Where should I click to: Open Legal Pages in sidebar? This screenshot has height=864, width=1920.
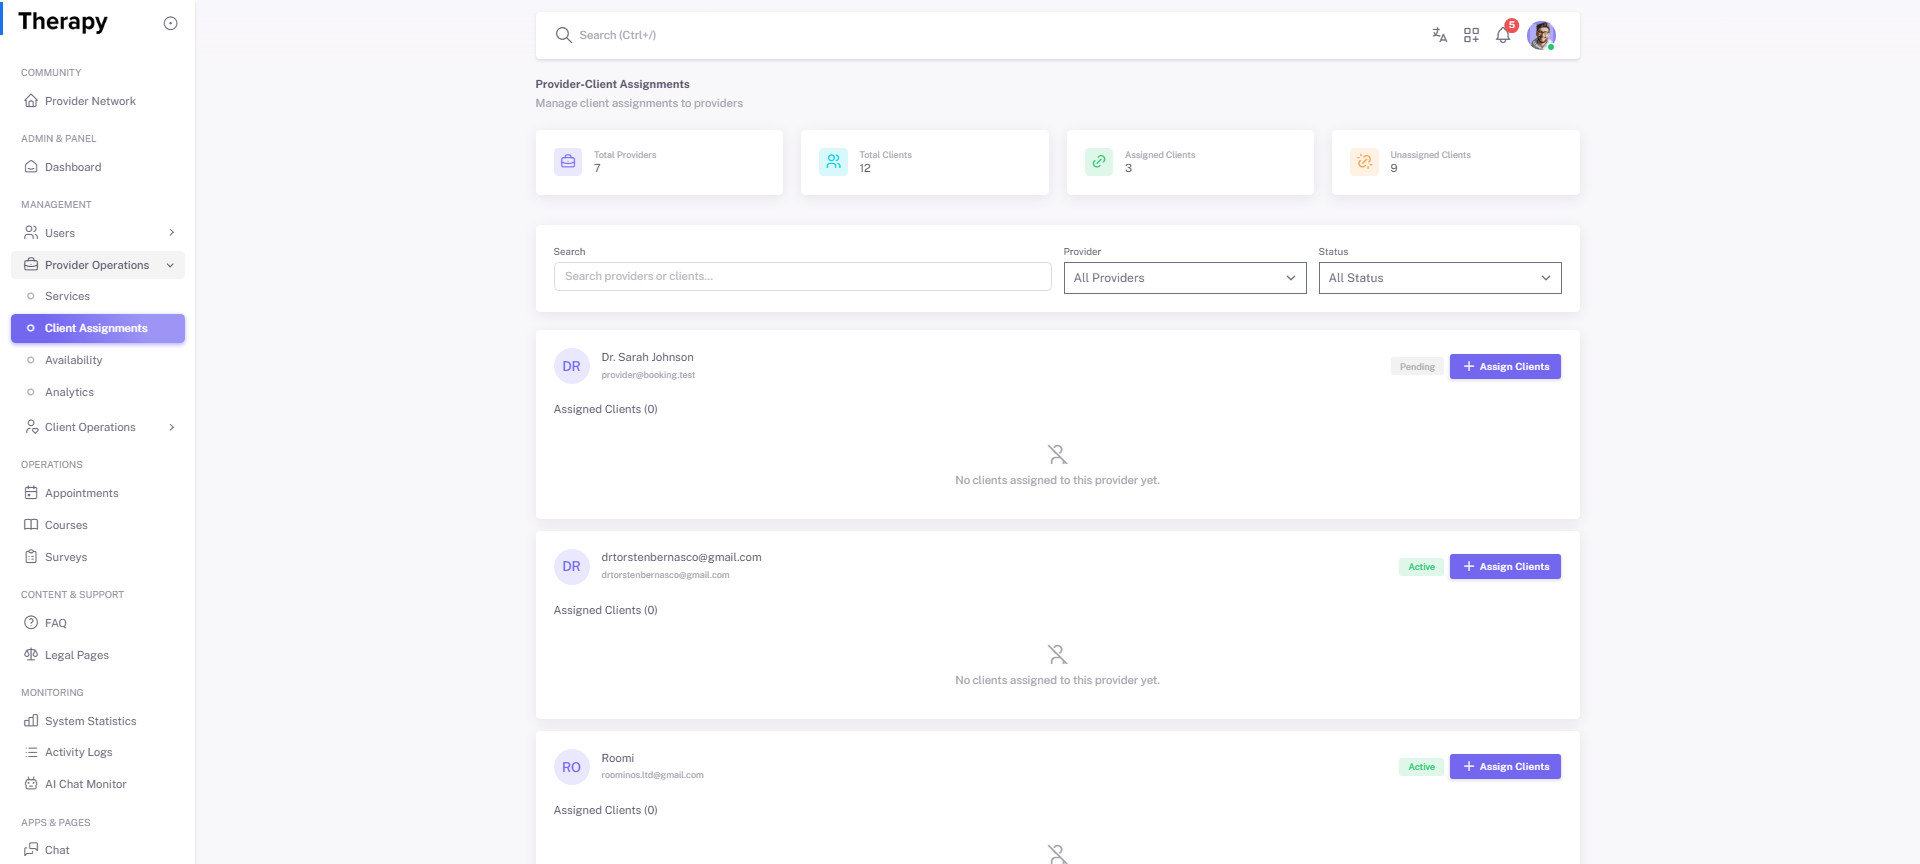[x=98, y=655]
